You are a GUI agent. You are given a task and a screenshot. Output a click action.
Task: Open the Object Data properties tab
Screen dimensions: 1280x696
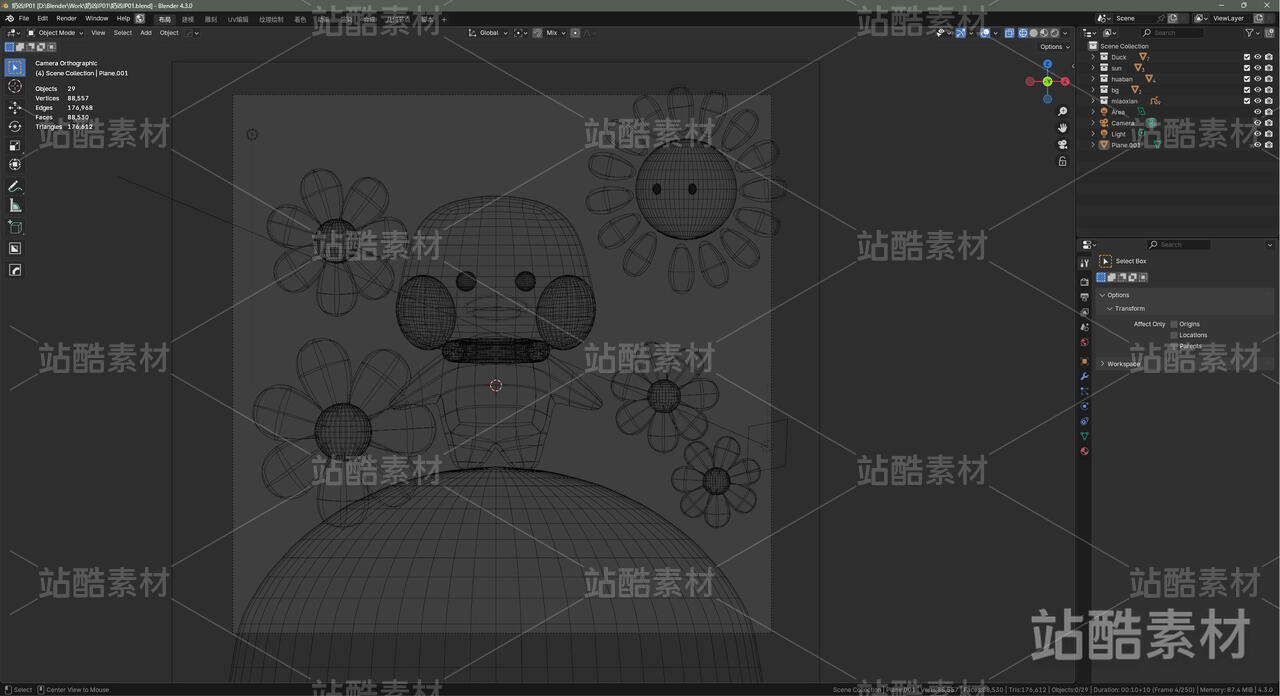click(x=1084, y=436)
